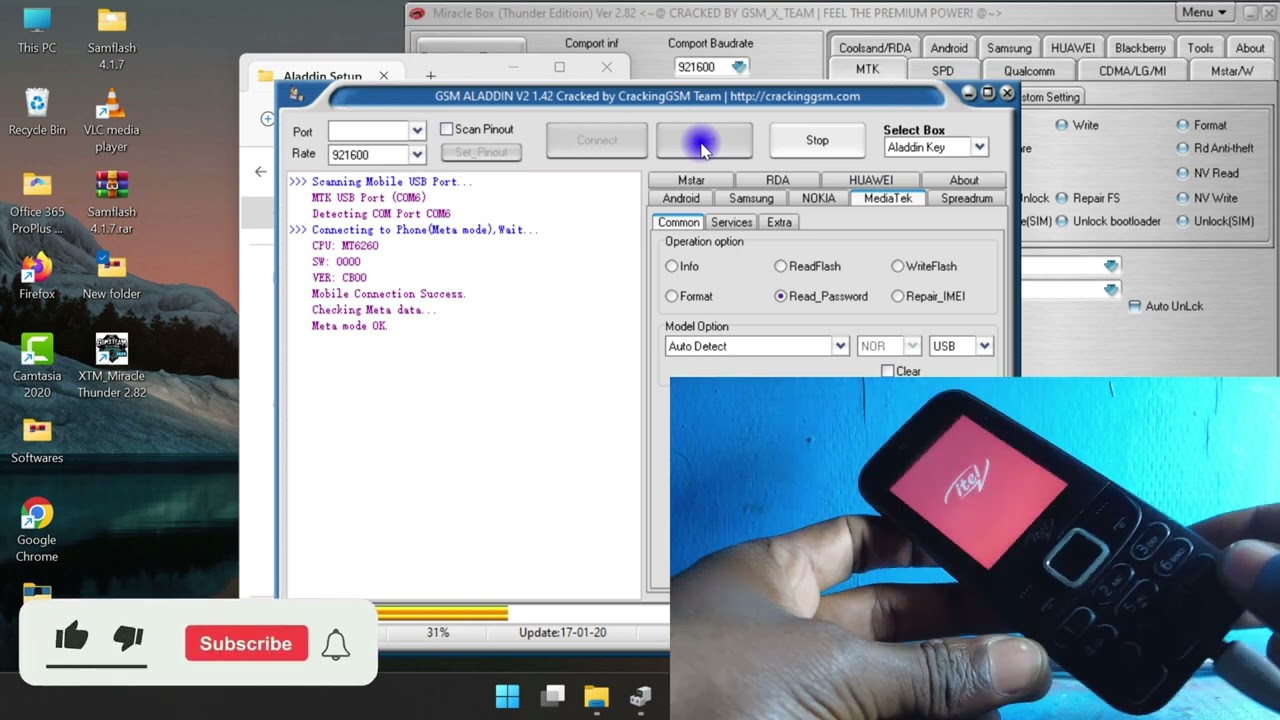Close the Aladdin Setup explorer tab
Image resolution: width=1280 pixels, height=720 pixels.
coord(383,76)
